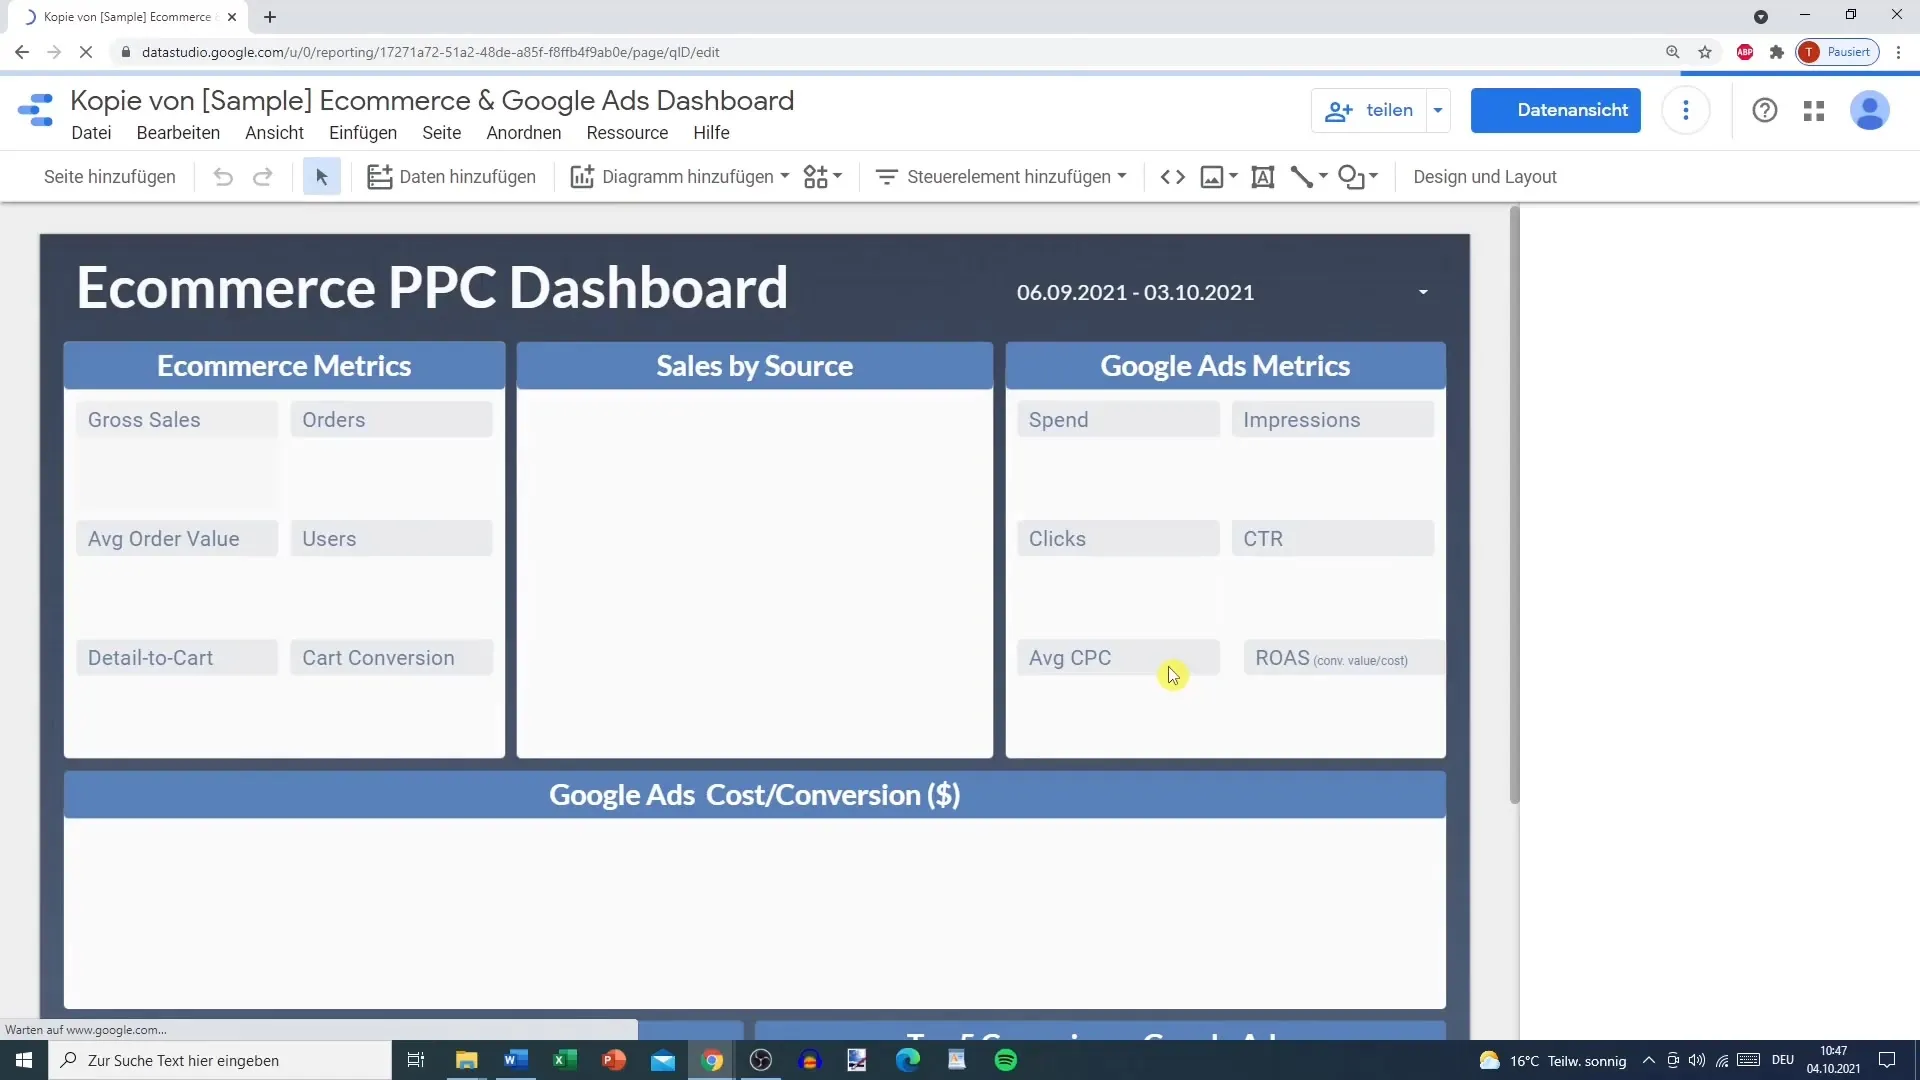Image resolution: width=1920 pixels, height=1080 pixels.
Task: Expand the shape tool dropdown arrow
Action: (1374, 176)
